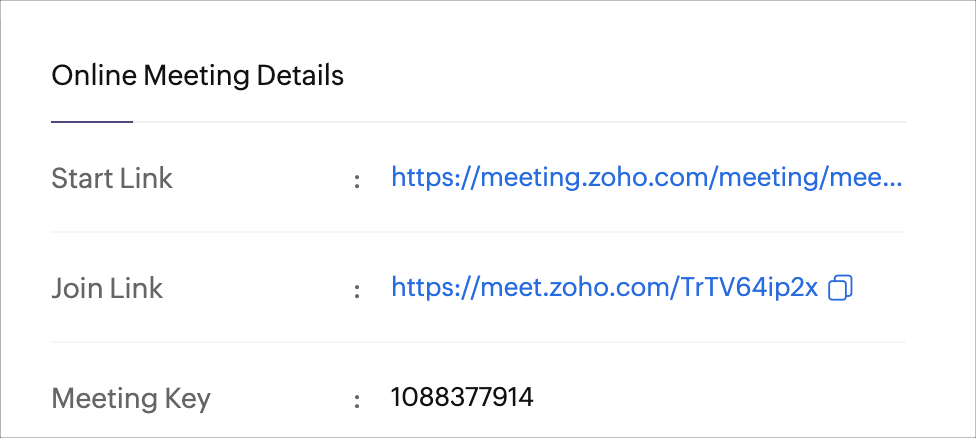The image size is (976, 438).
Task: Click the word Details in the heading
Action: point(301,76)
